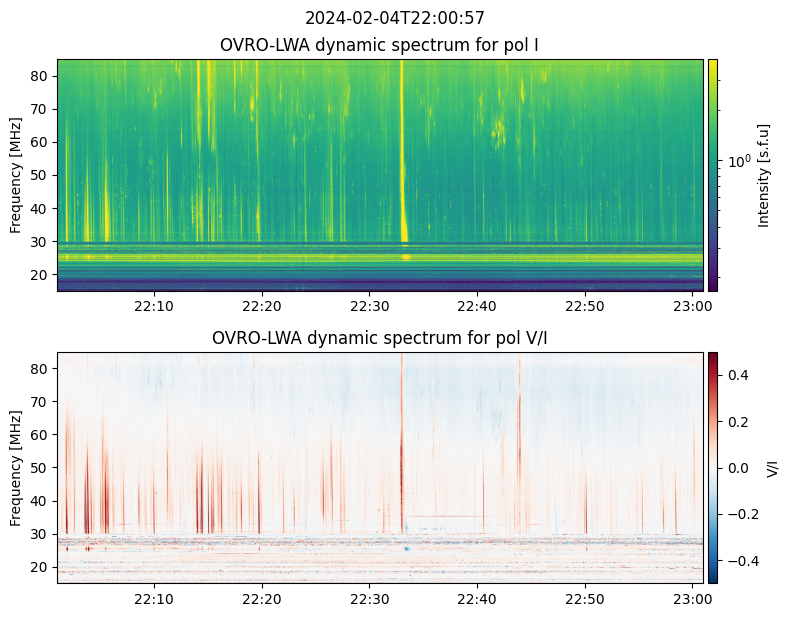789x617 pixels.
Task: Click the Intensity [s.f.u] colorbar label
Action: tap(765, 175)
